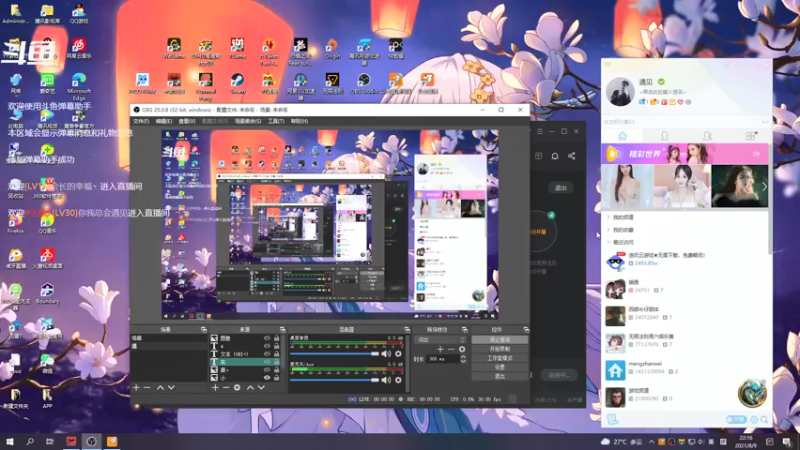Screen dimensions: 800x450
Task: Toggle lock on the first image source in OBS
Action: click(277, 338)
